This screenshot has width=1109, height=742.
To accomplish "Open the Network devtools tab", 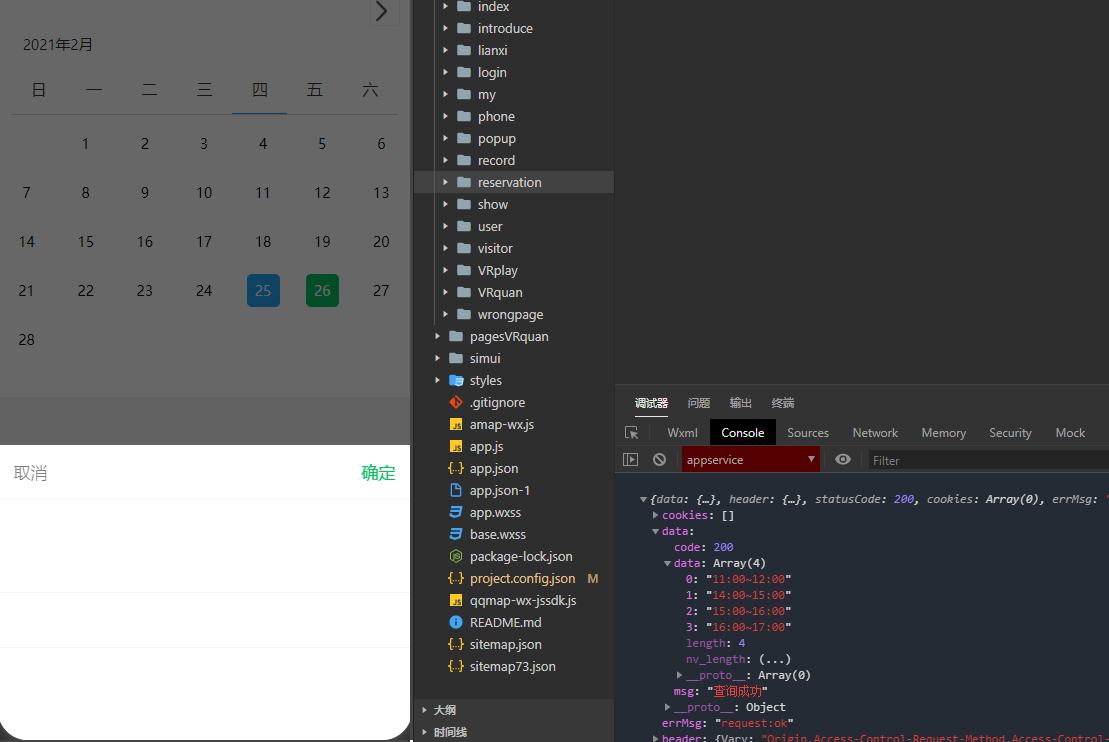I will click(875, 433).
